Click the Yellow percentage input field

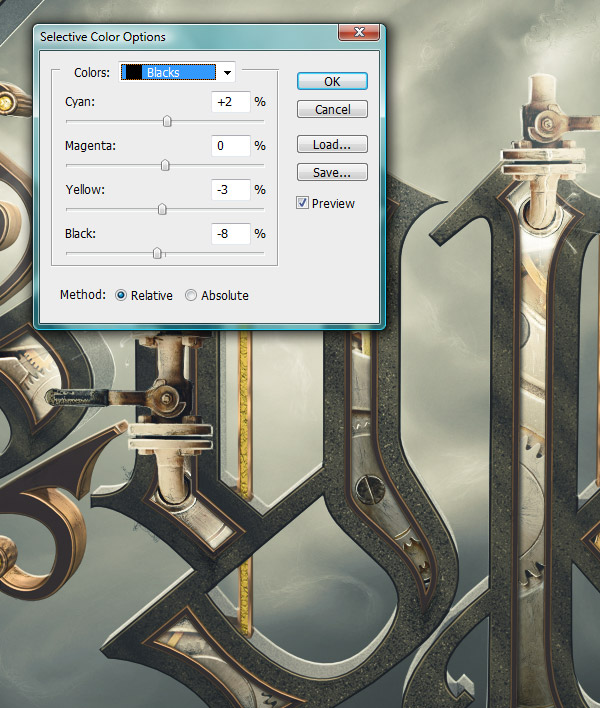[x=231, y=190]
